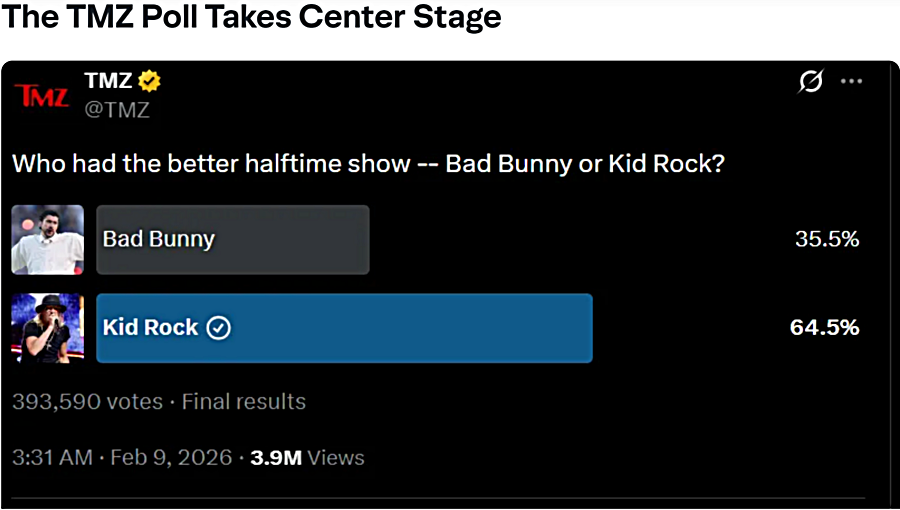
Task: Click the Grok slashed-circle icon
Action: [x=810, y=82]
